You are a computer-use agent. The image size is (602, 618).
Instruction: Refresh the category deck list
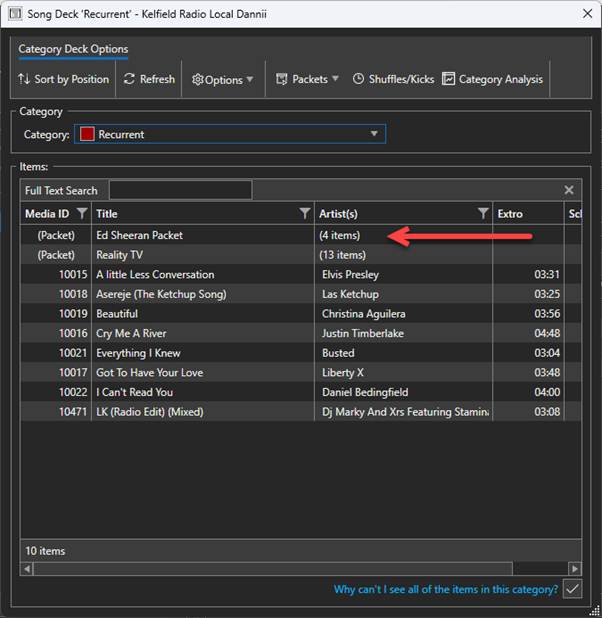(149, 79)
